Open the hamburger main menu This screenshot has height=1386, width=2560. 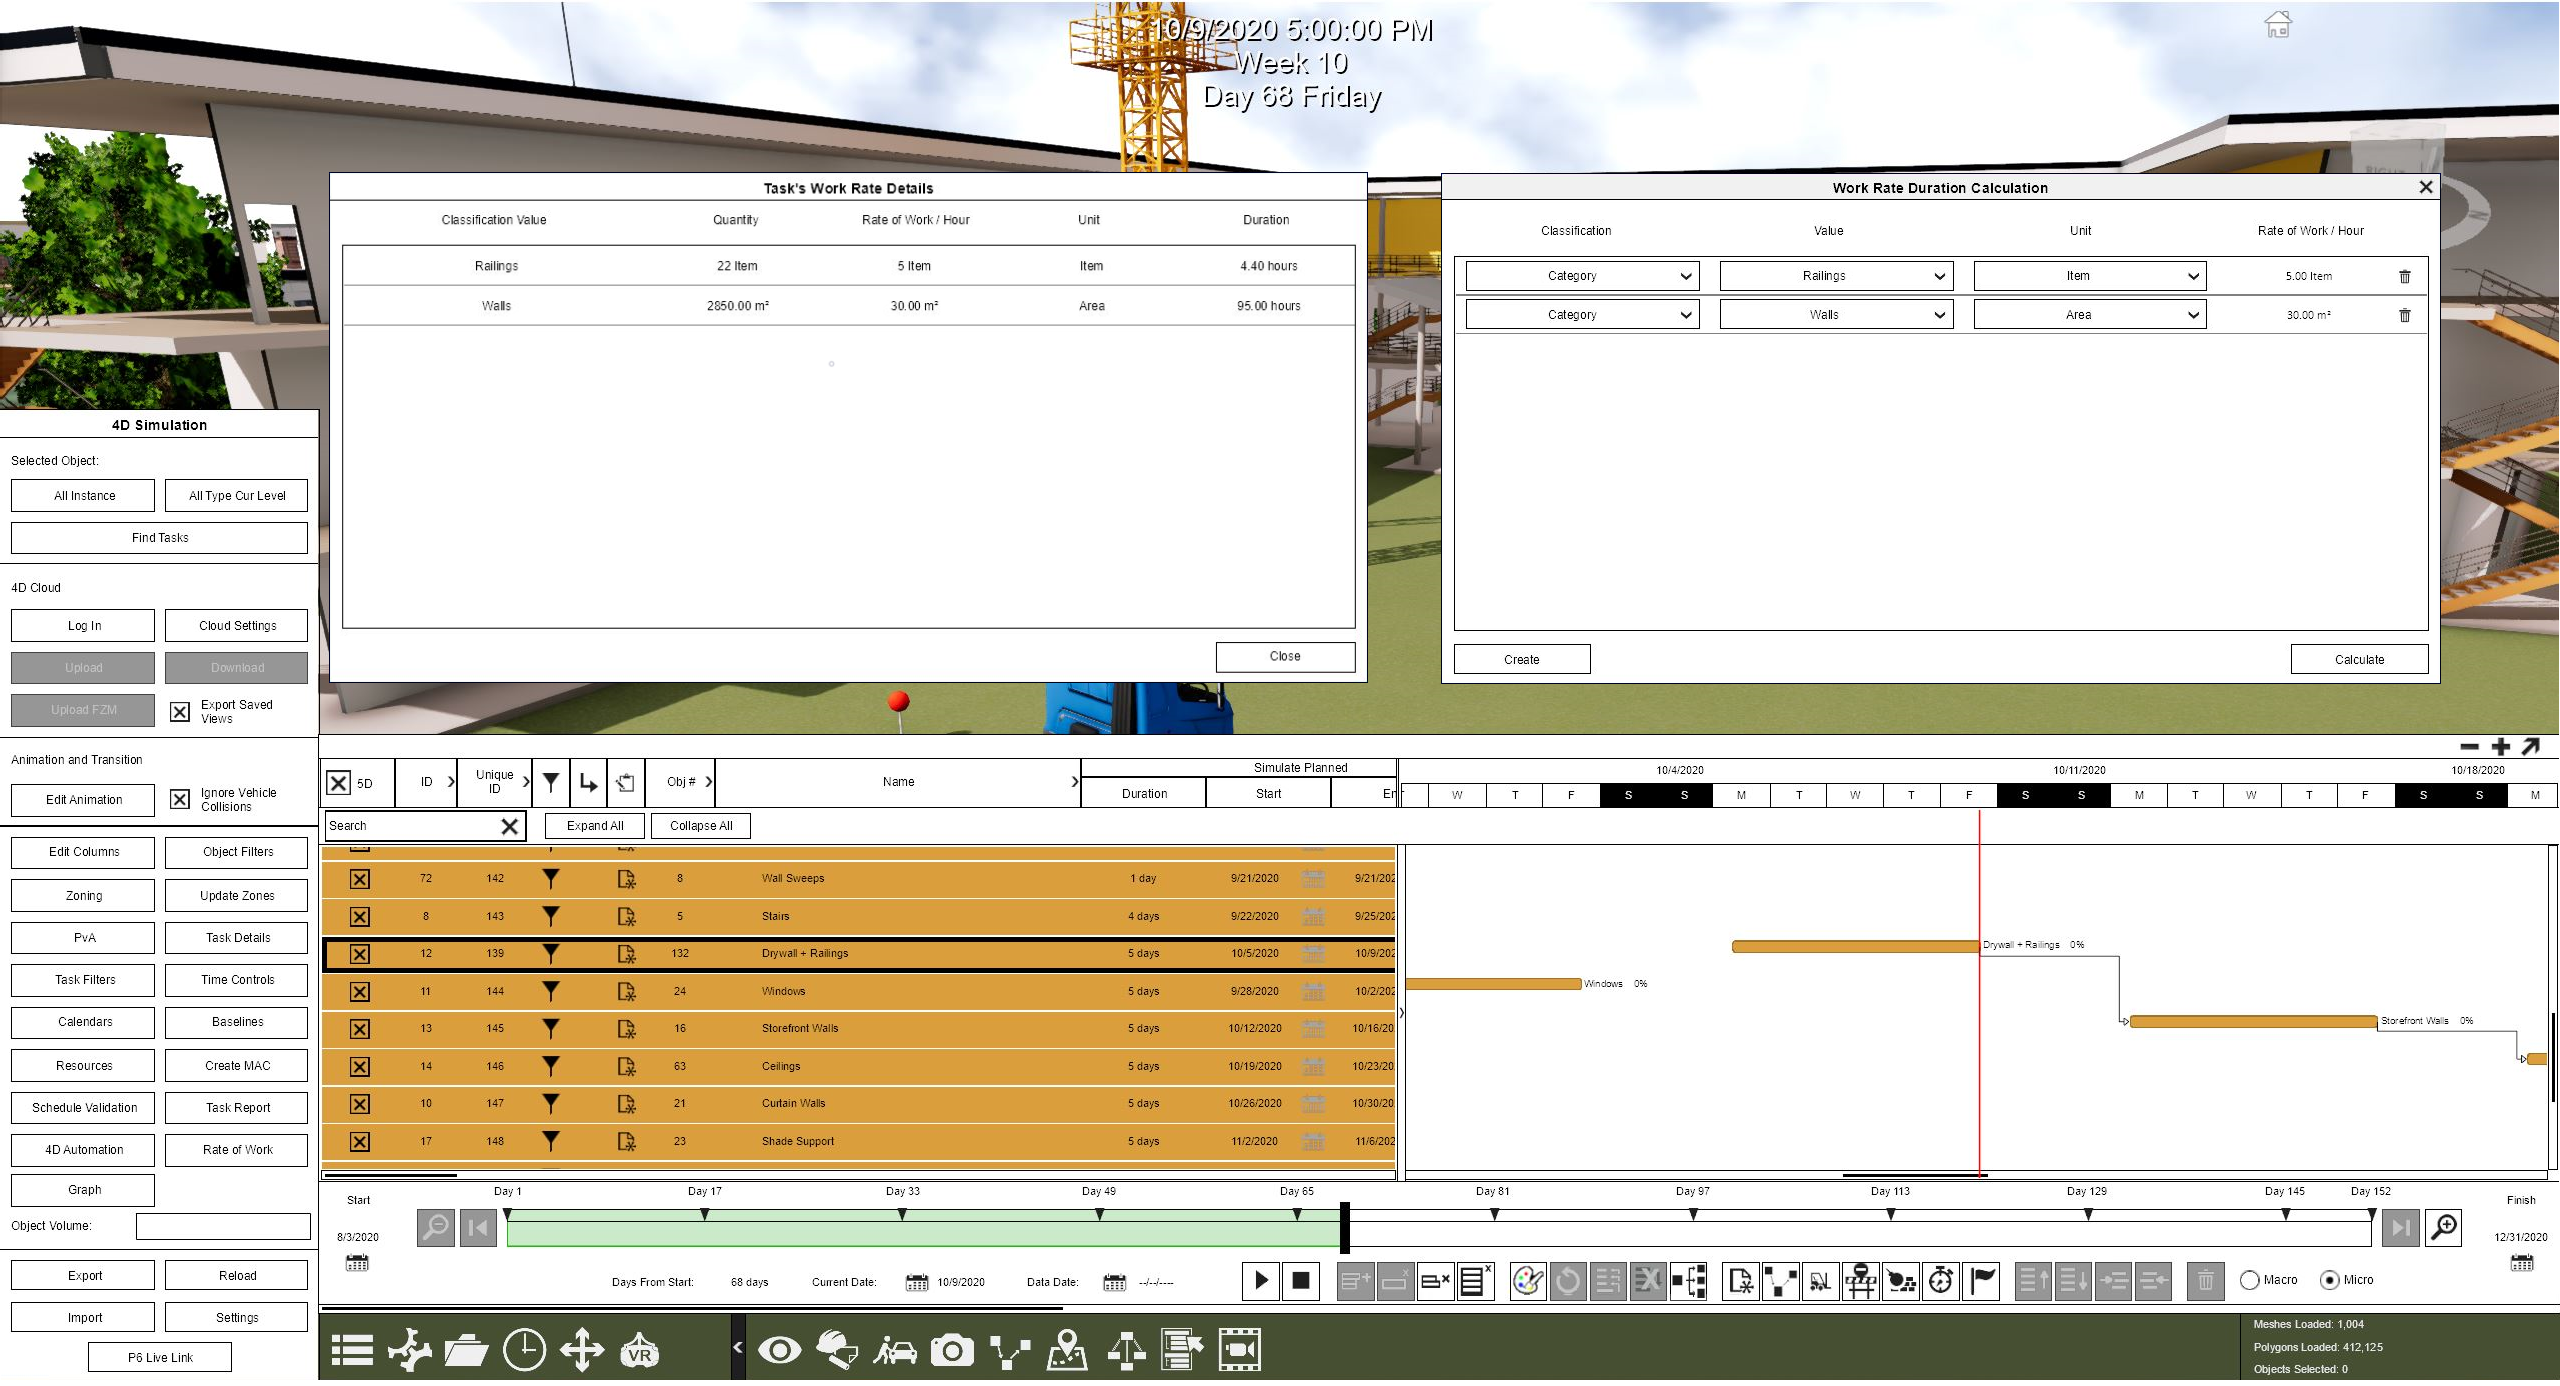(x=352, y=1351)
